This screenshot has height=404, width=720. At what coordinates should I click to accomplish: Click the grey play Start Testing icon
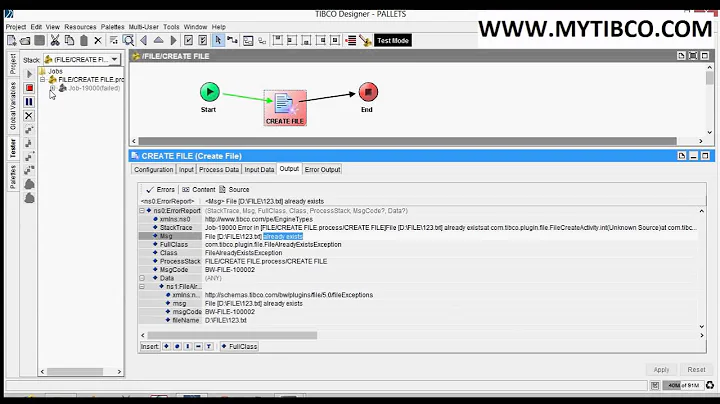(x=29, y=74)
